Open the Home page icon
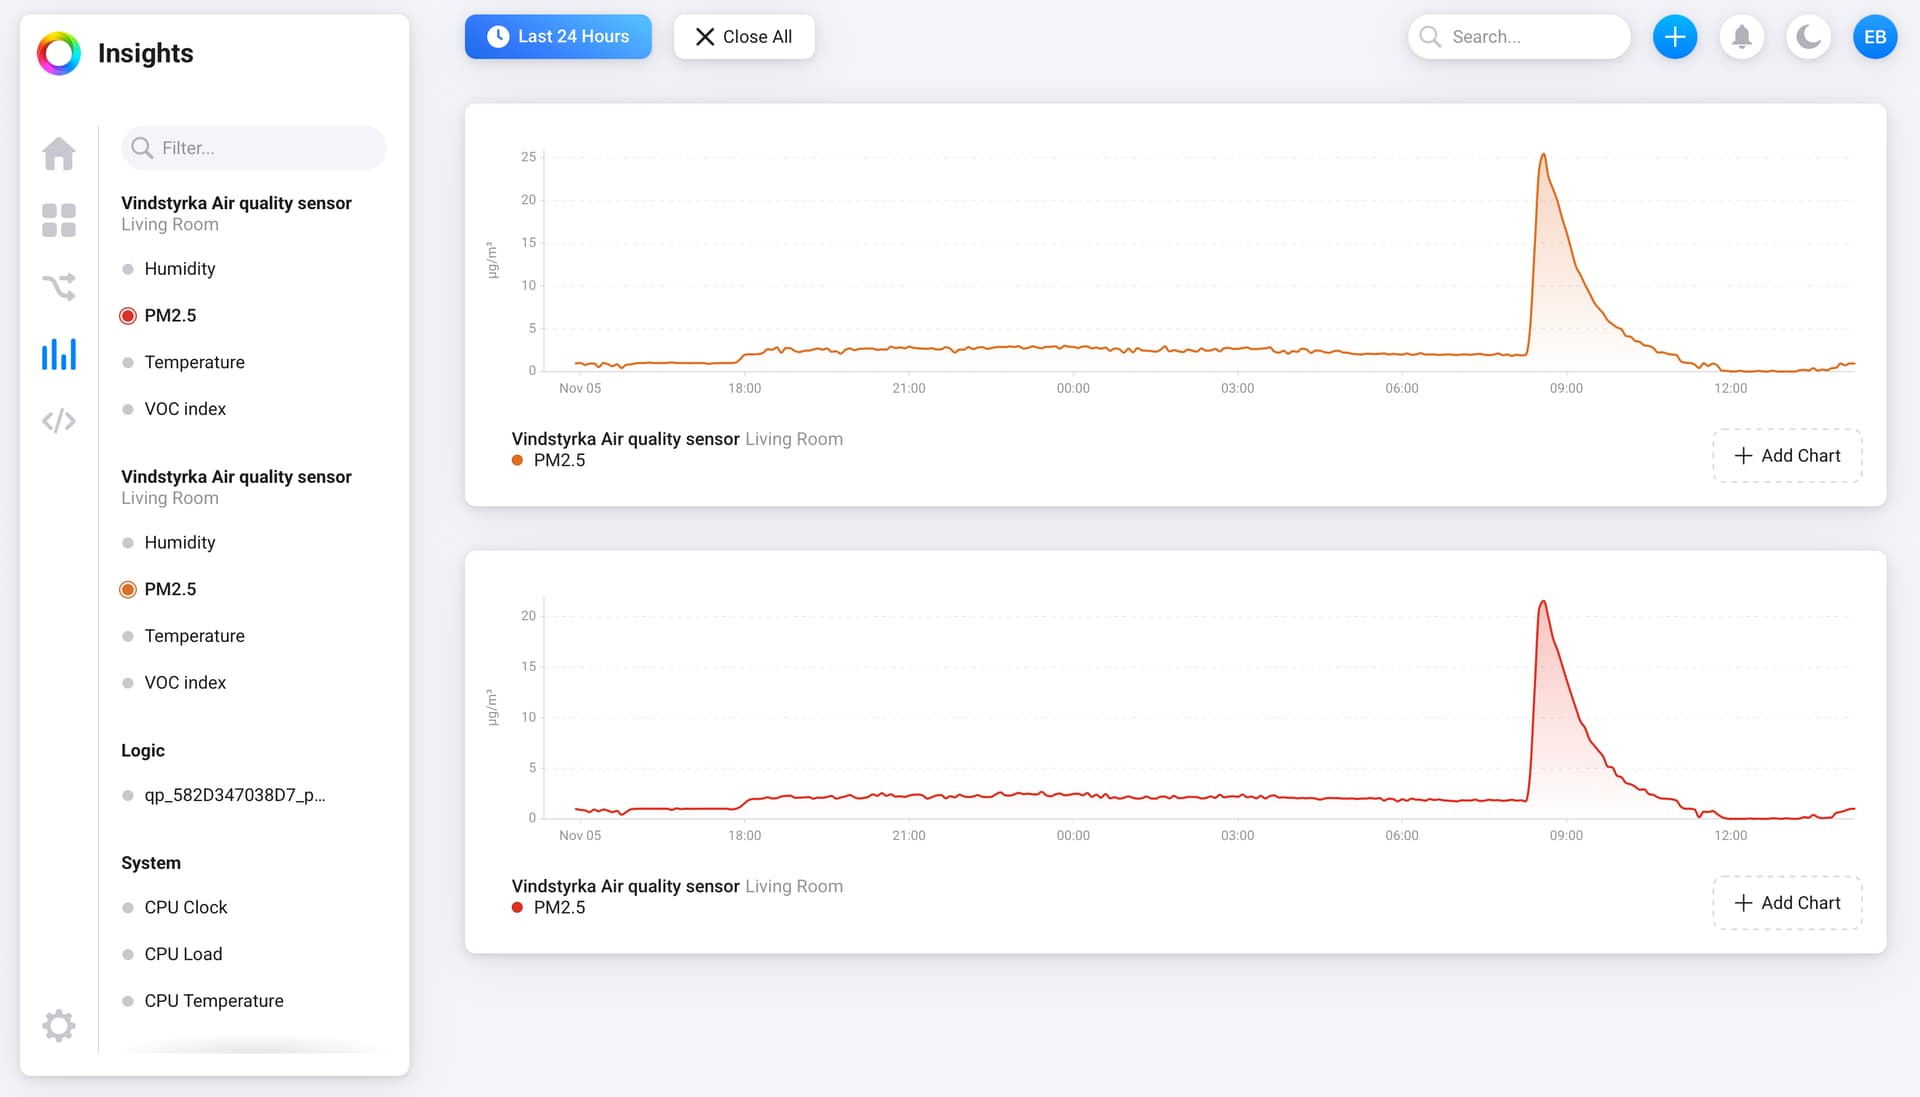Image resolution: width=1920 pixels, height=1097 pixels. [x=59, y=153]
